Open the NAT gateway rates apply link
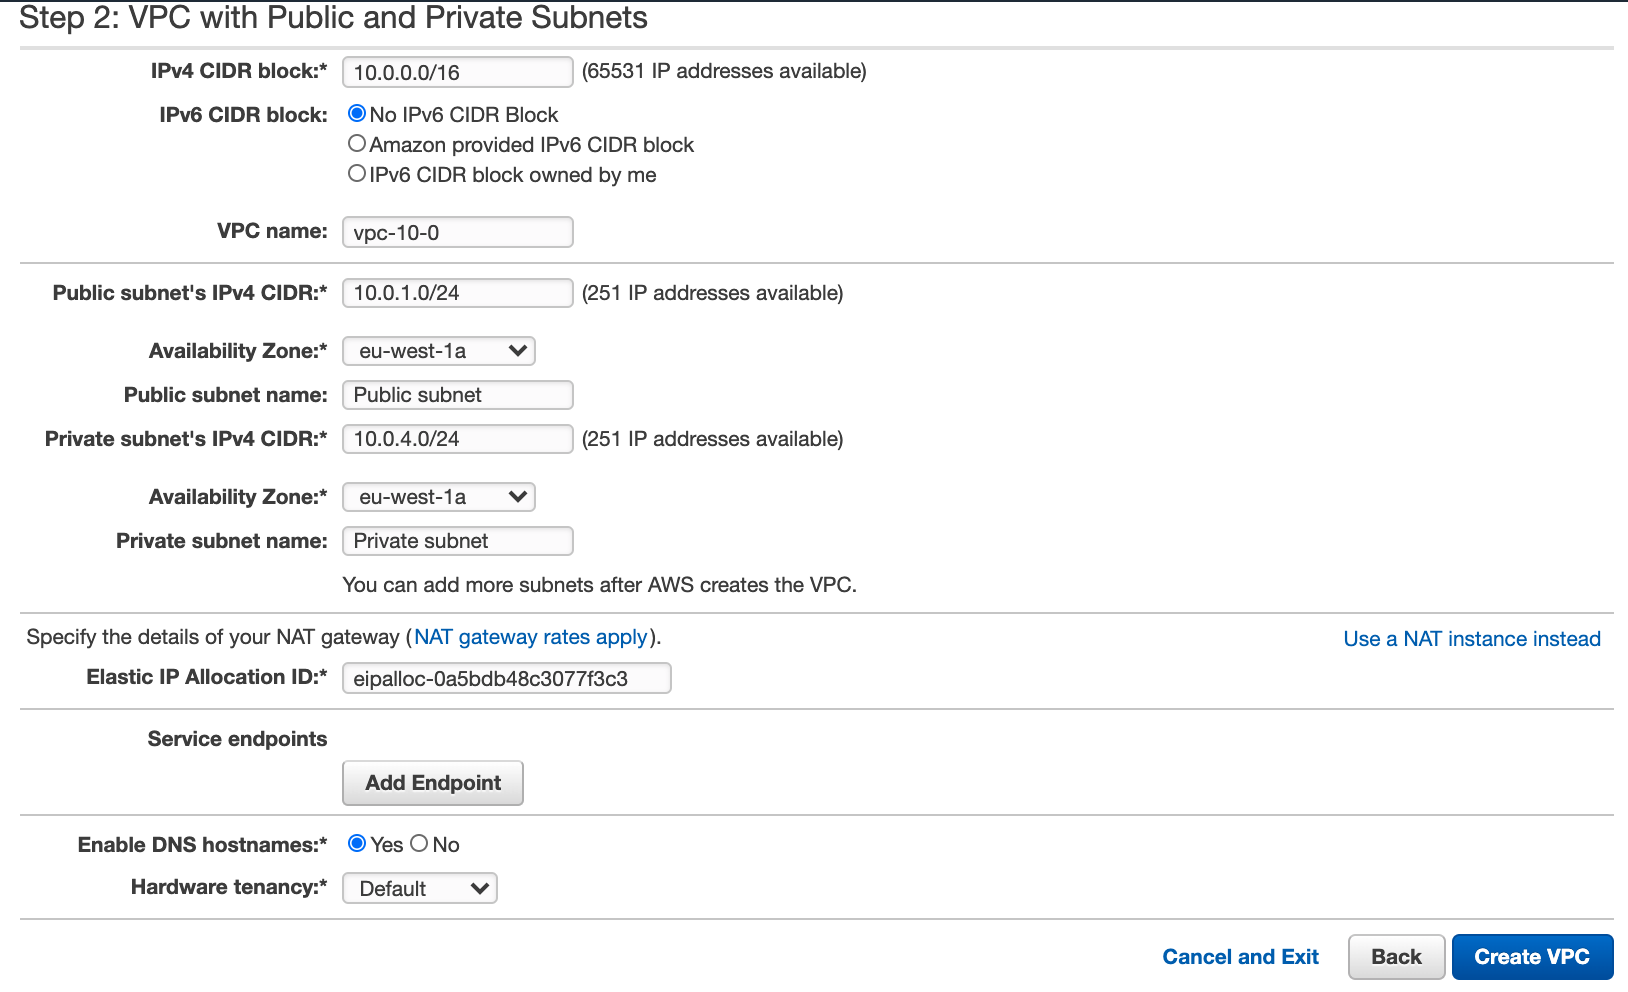1628x992 pixels. pyautogui.click(x=531, y=637)
